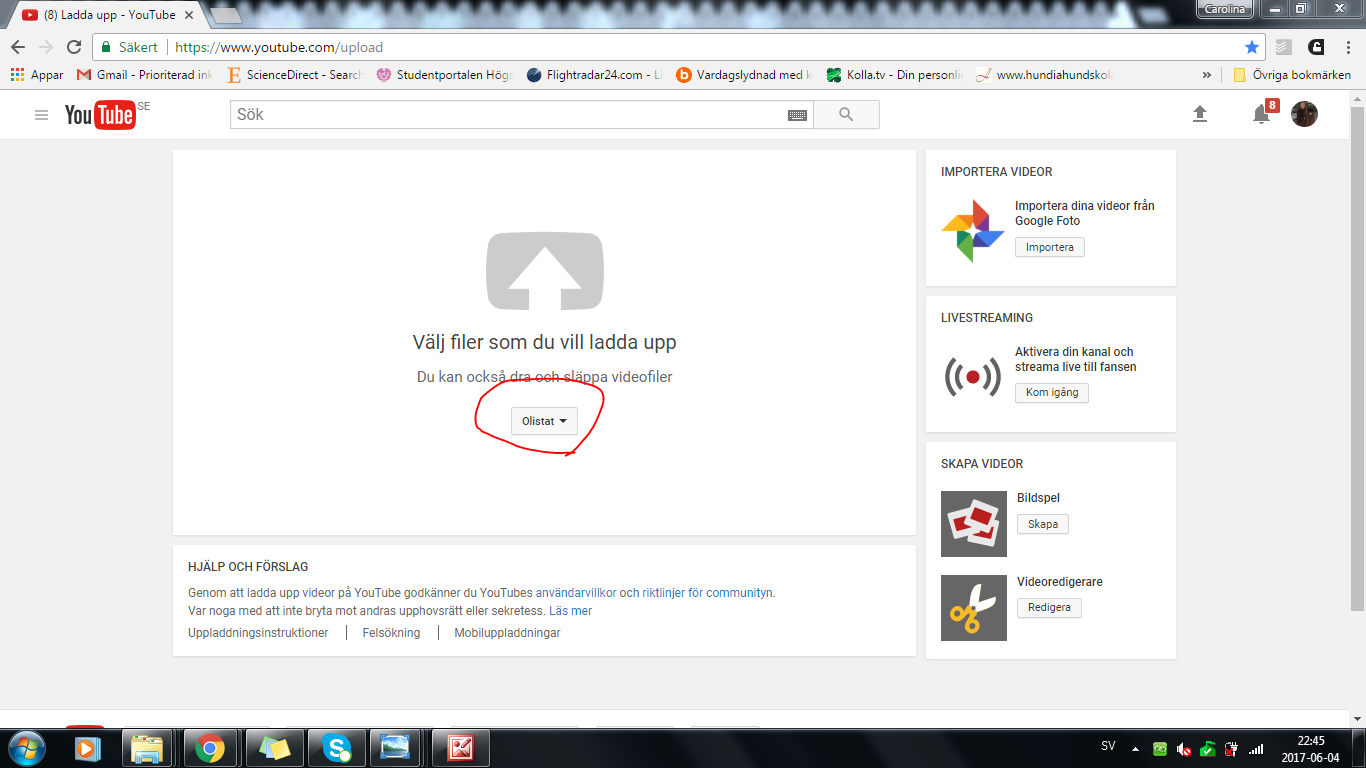Open the photo viewer taskbar icon
The width and height of the screenshot is (1366, 768).
[395, 748]
